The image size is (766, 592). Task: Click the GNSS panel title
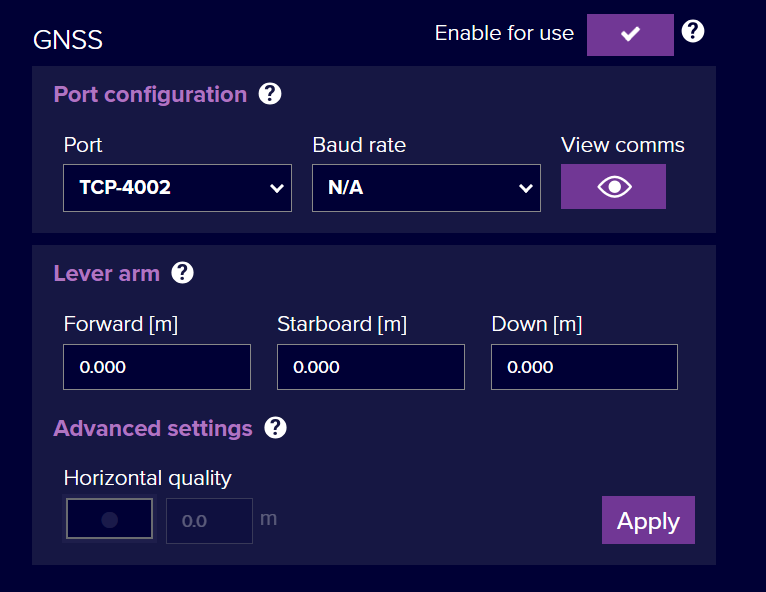[68, 40]
